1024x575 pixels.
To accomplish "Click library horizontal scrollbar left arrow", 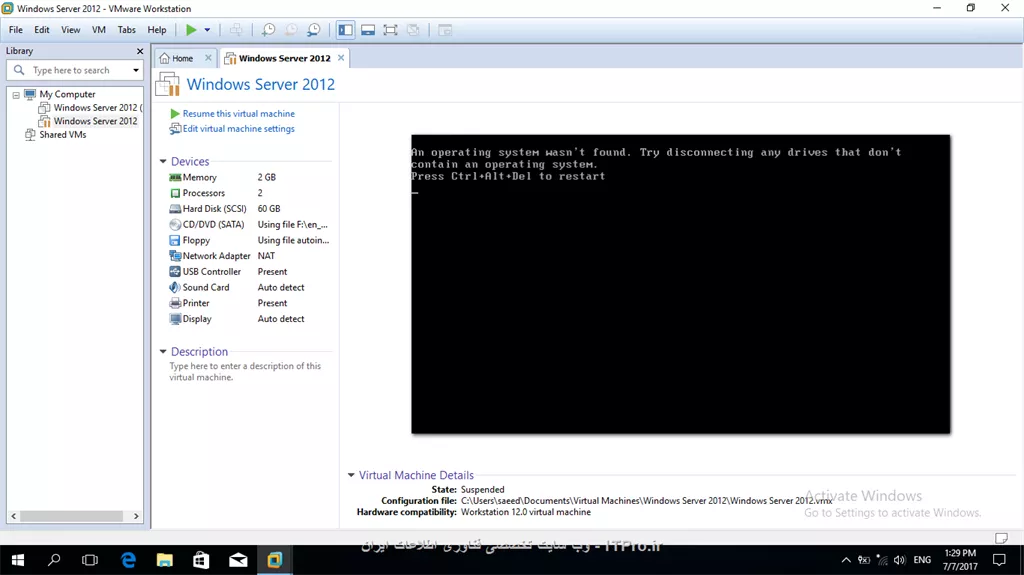I will (x=14, y=516).
